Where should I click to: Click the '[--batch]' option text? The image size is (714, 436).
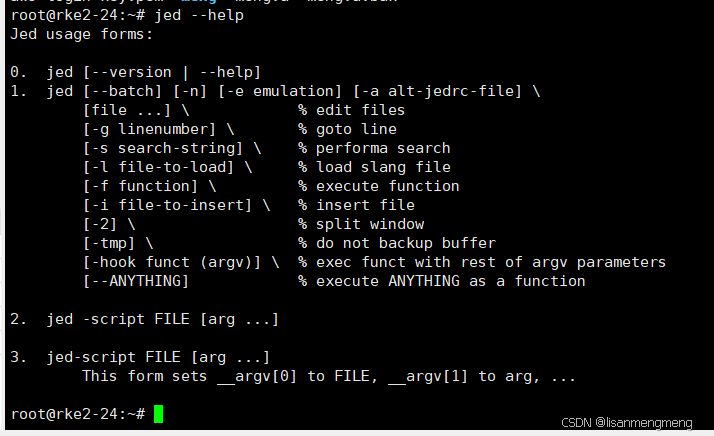122,92
